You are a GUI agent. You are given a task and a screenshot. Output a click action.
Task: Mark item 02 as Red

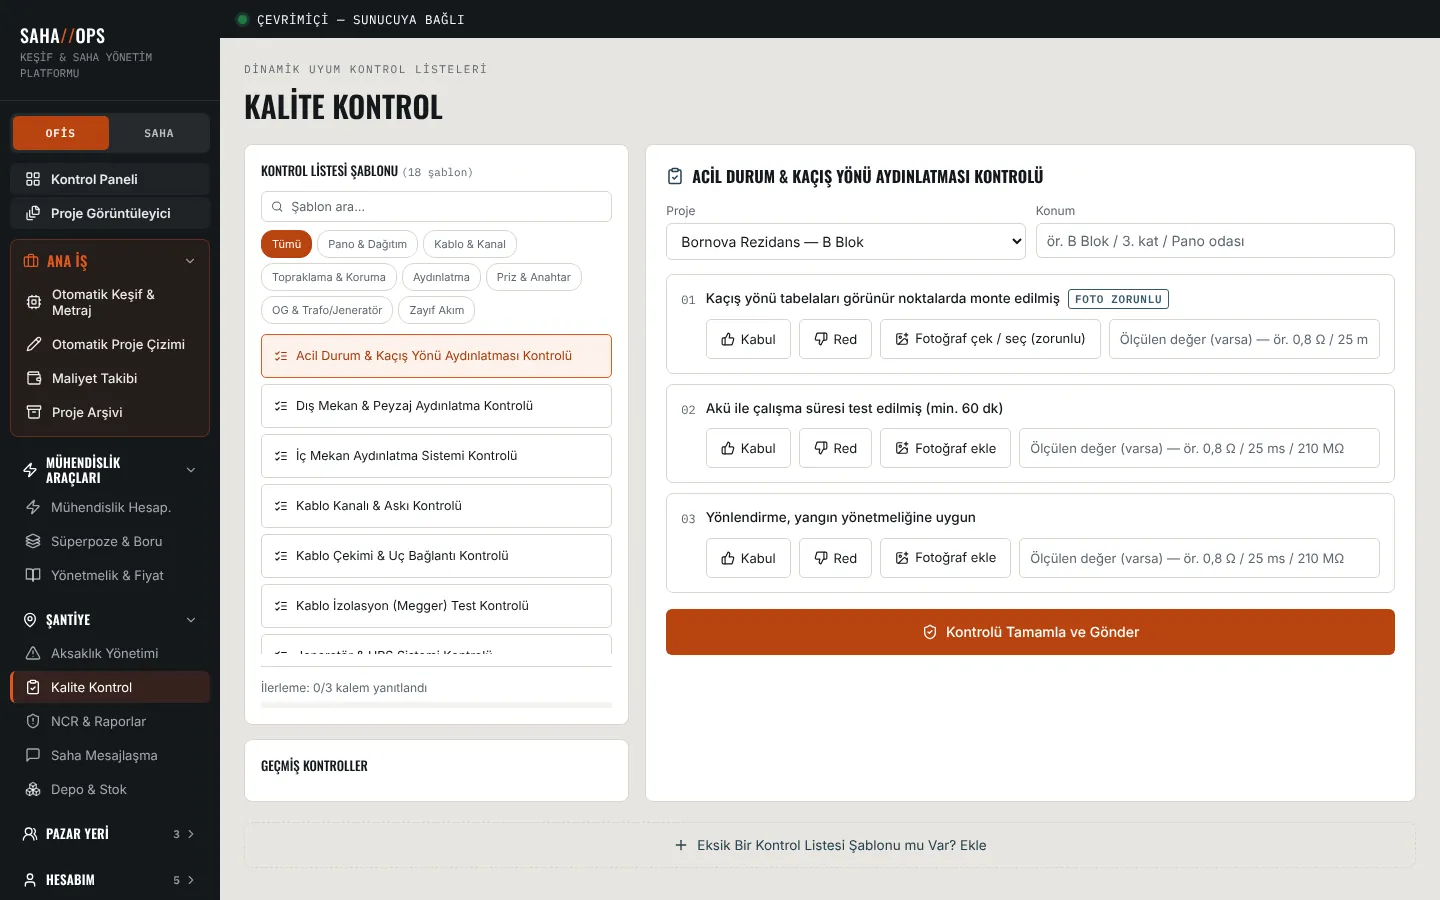click(835, 448)
